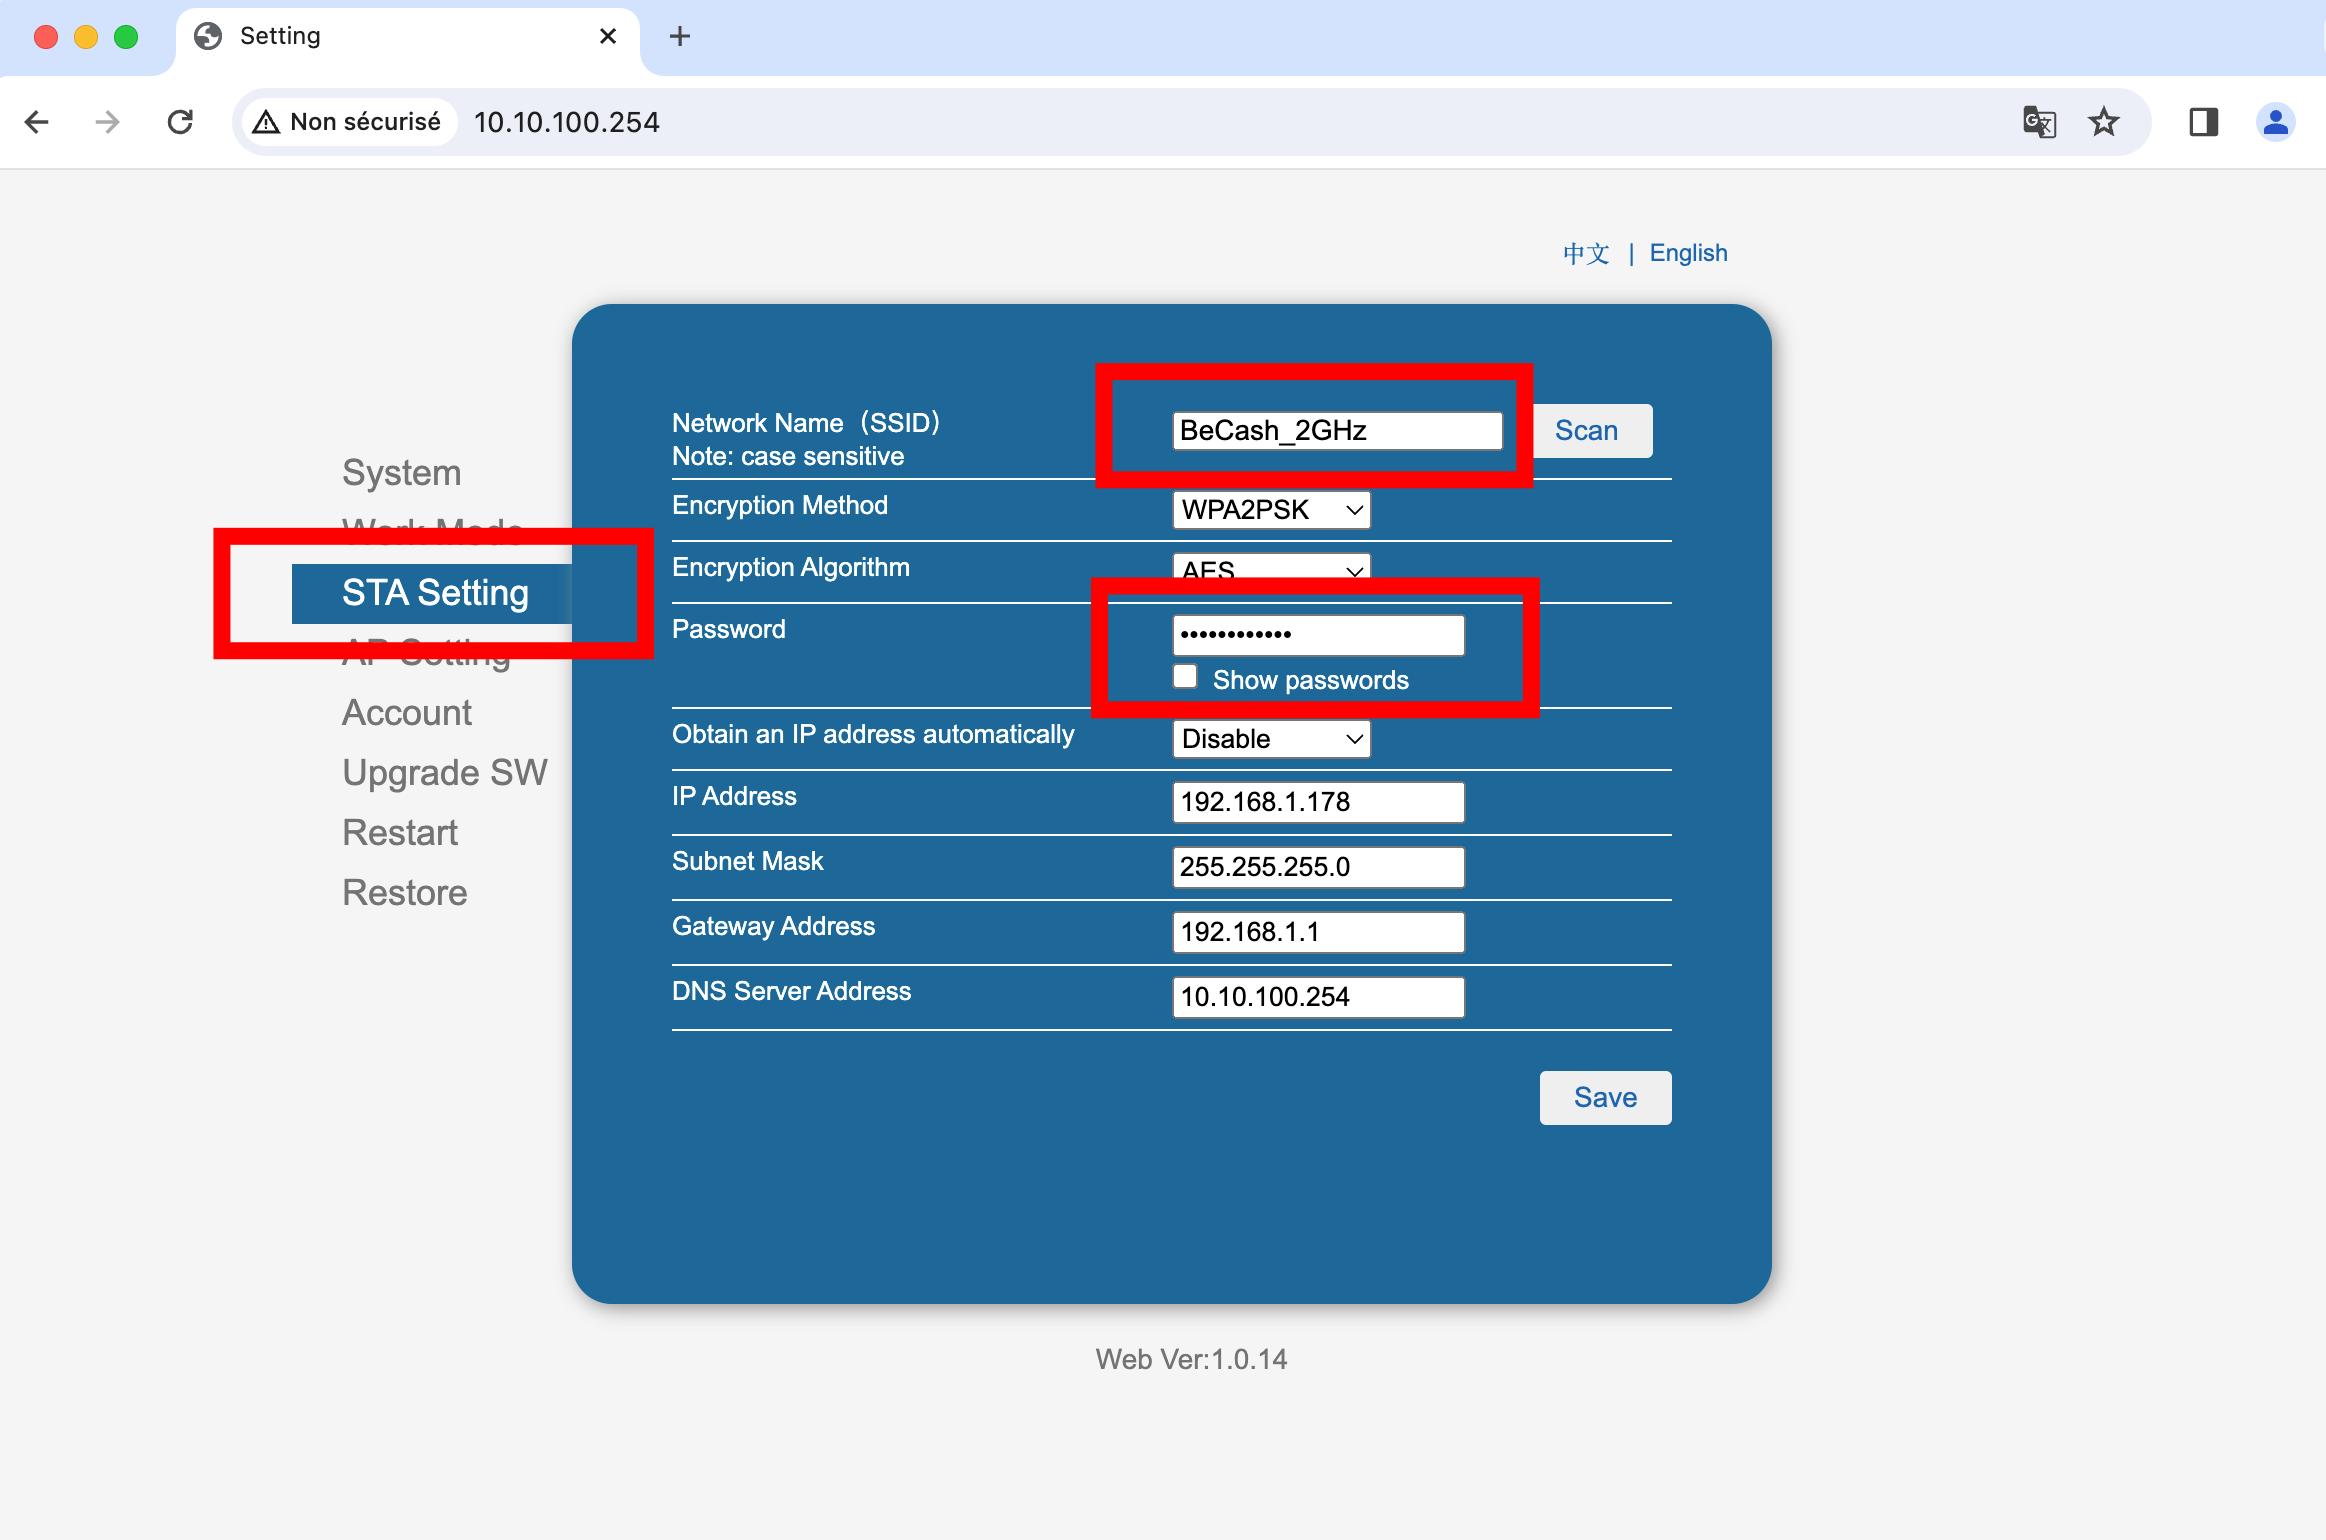2326x1540 pixels.
Task: Open the Google Translate icon
Action: tap(2039, 122)
